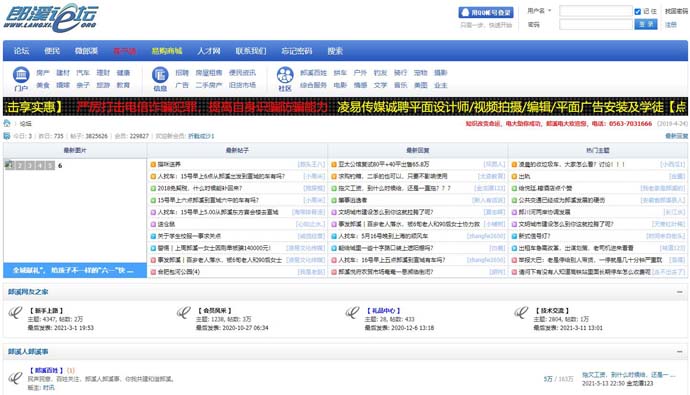Click the bullet icon beside 2018免契税 post
This screenshot has width=690, height=395.
[153, 188]
